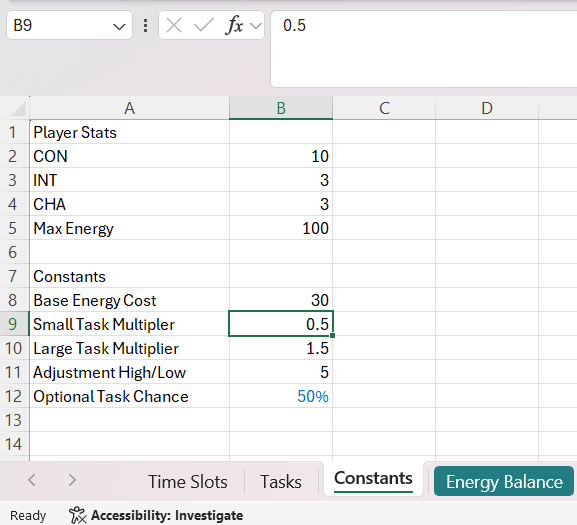
Task: Click the 'Optional Task Chance' cell
Action: 130,396
